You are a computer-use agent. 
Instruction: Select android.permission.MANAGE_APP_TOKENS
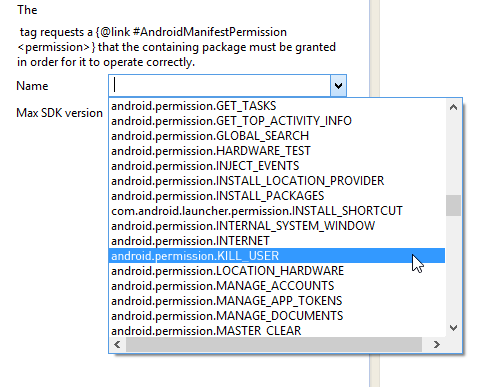[277, 301]
